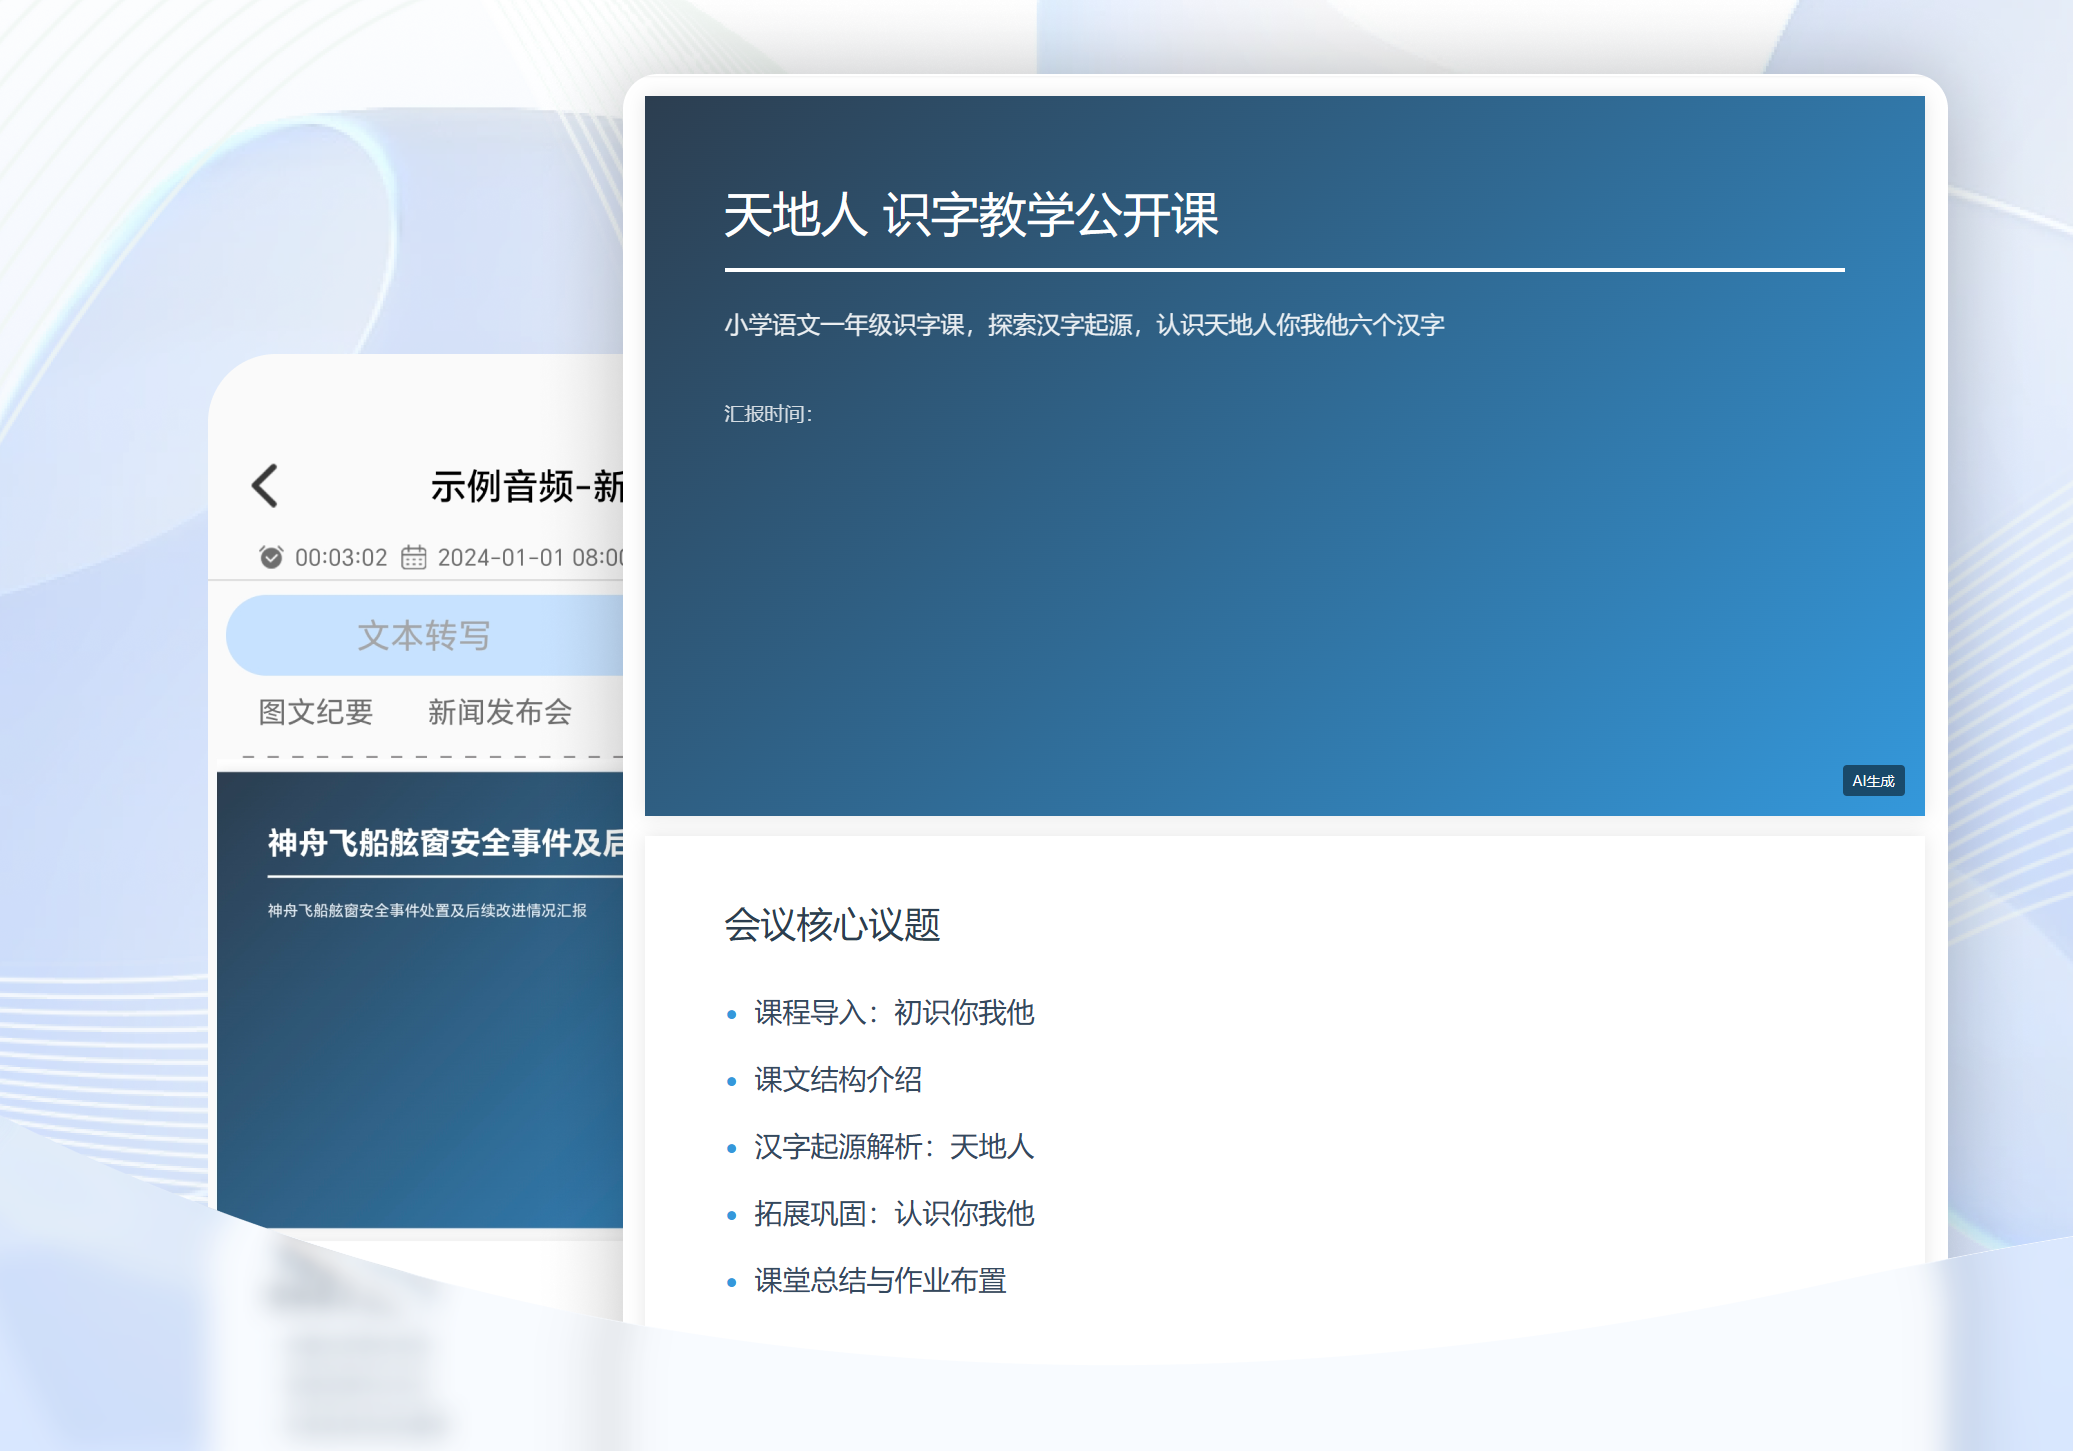Screen dimensions: 2073x1451
Task: Click the AI生成 badge on slide
Action: [x=1873, y=781]
